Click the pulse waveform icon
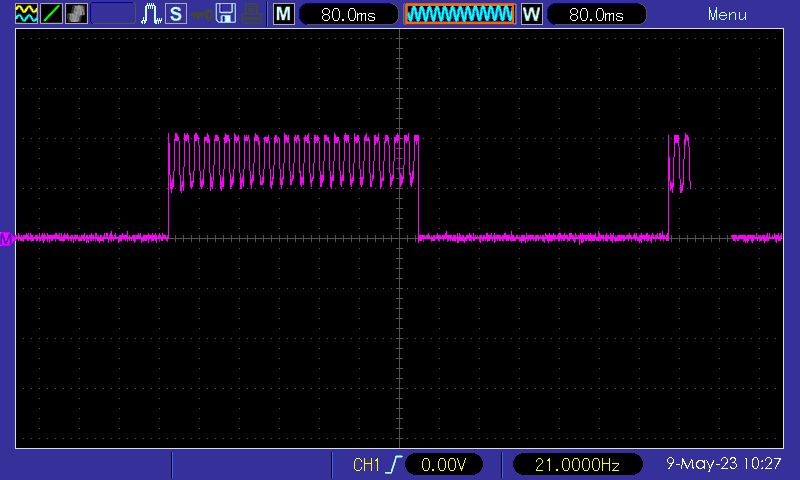The width and height of the screenshot is (800, 480). point(151,14)
